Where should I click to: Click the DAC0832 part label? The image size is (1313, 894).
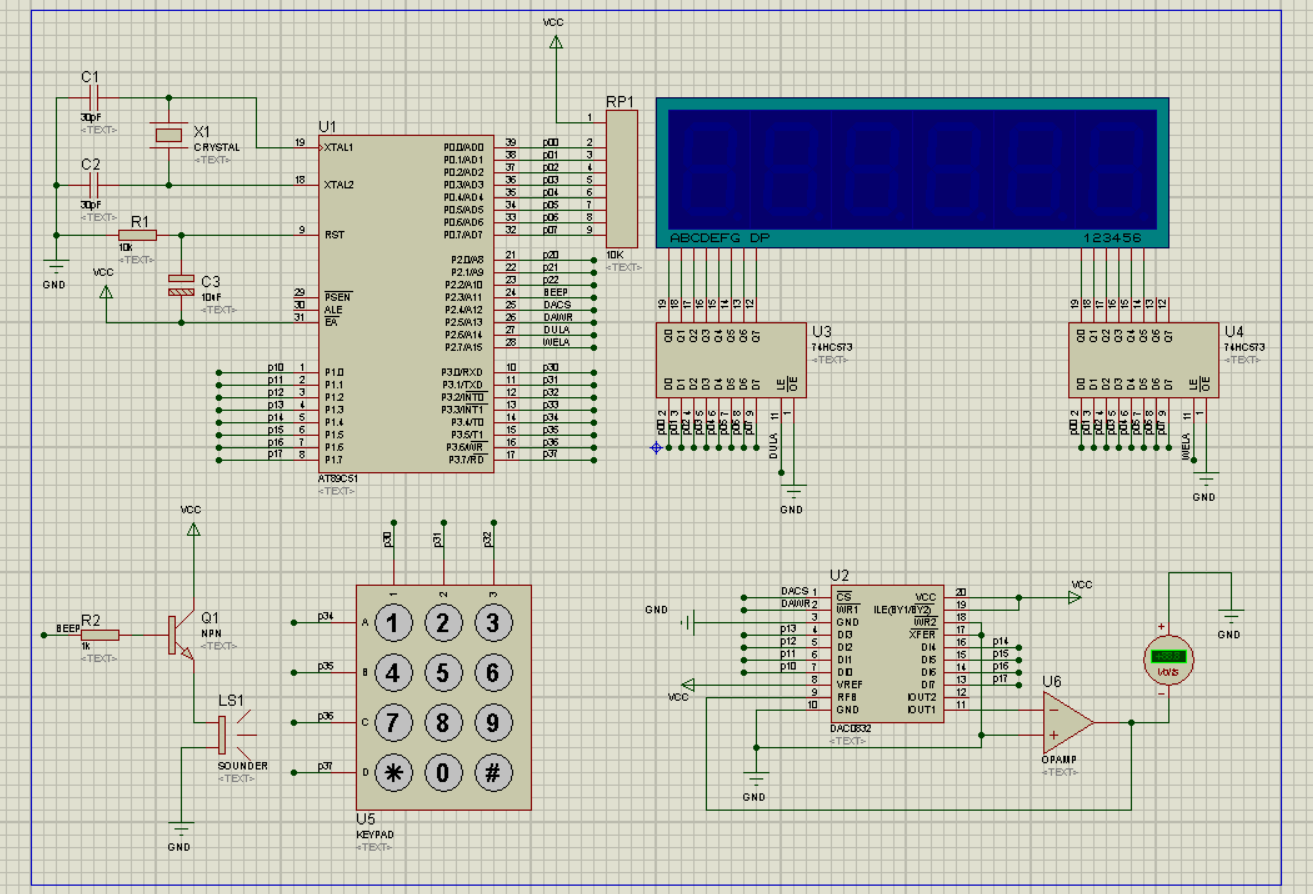coord(850,729)
